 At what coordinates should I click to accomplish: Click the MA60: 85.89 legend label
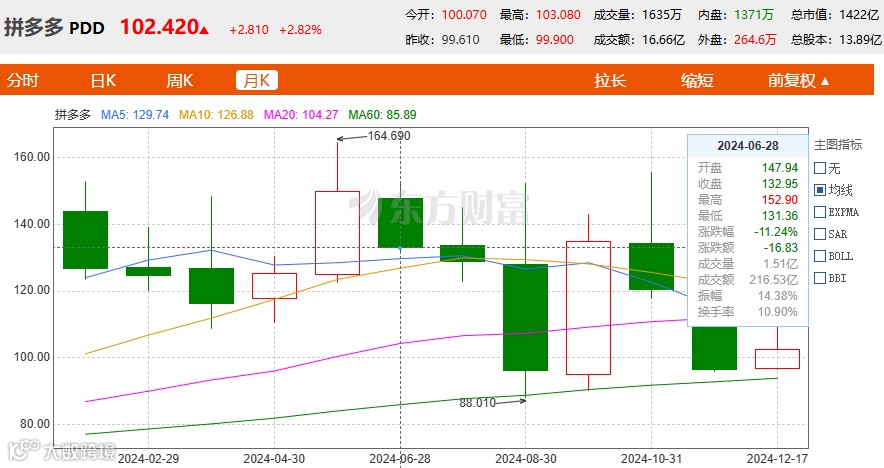382,115
